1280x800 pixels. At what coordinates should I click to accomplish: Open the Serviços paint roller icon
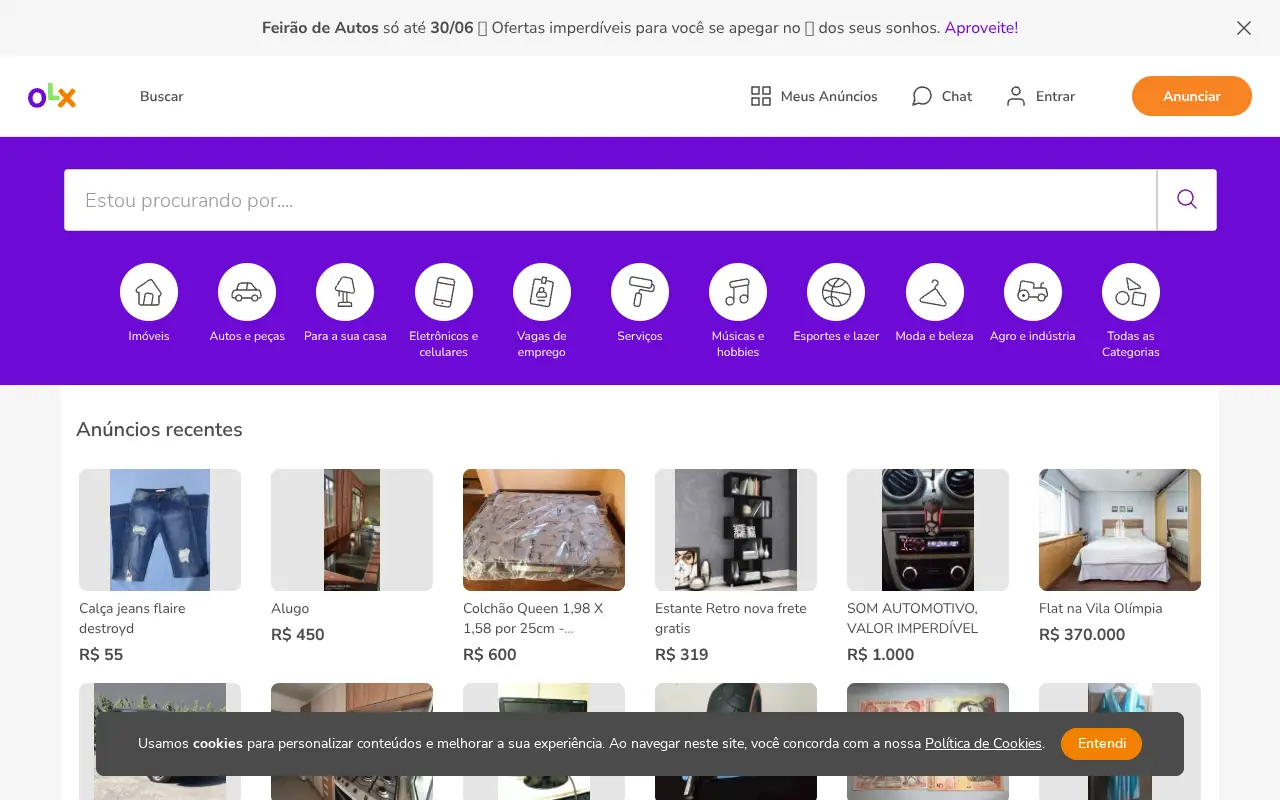point(640,292)
